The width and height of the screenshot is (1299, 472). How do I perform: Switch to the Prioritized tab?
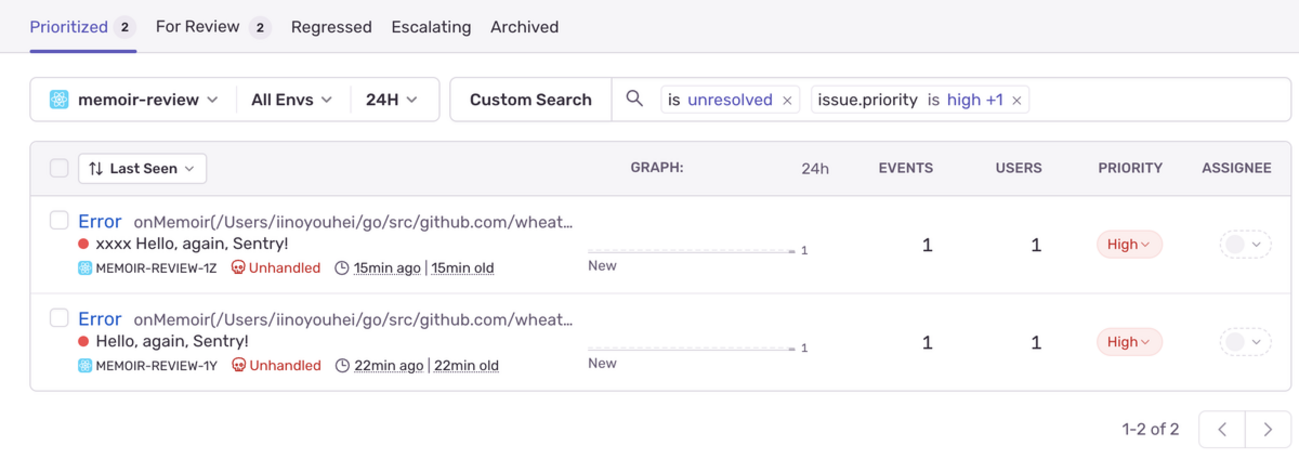pyautogui.click(x=83, y=27)
